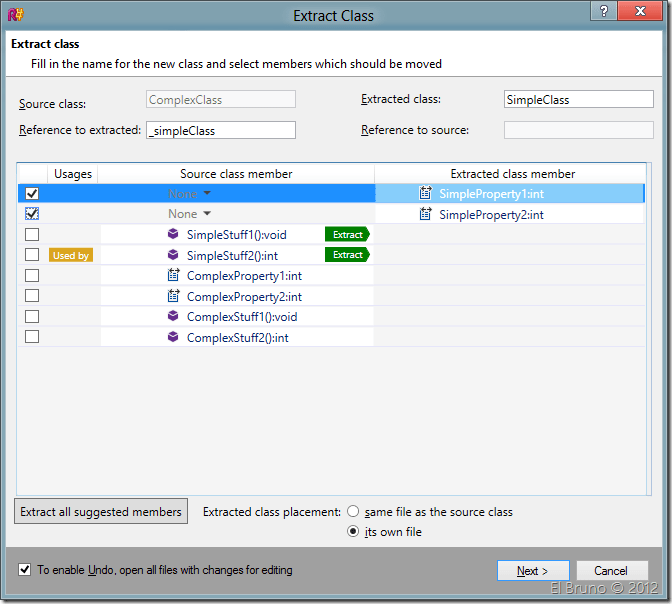Click the Source class member column header
672x604 pixels.
point(236,174)
